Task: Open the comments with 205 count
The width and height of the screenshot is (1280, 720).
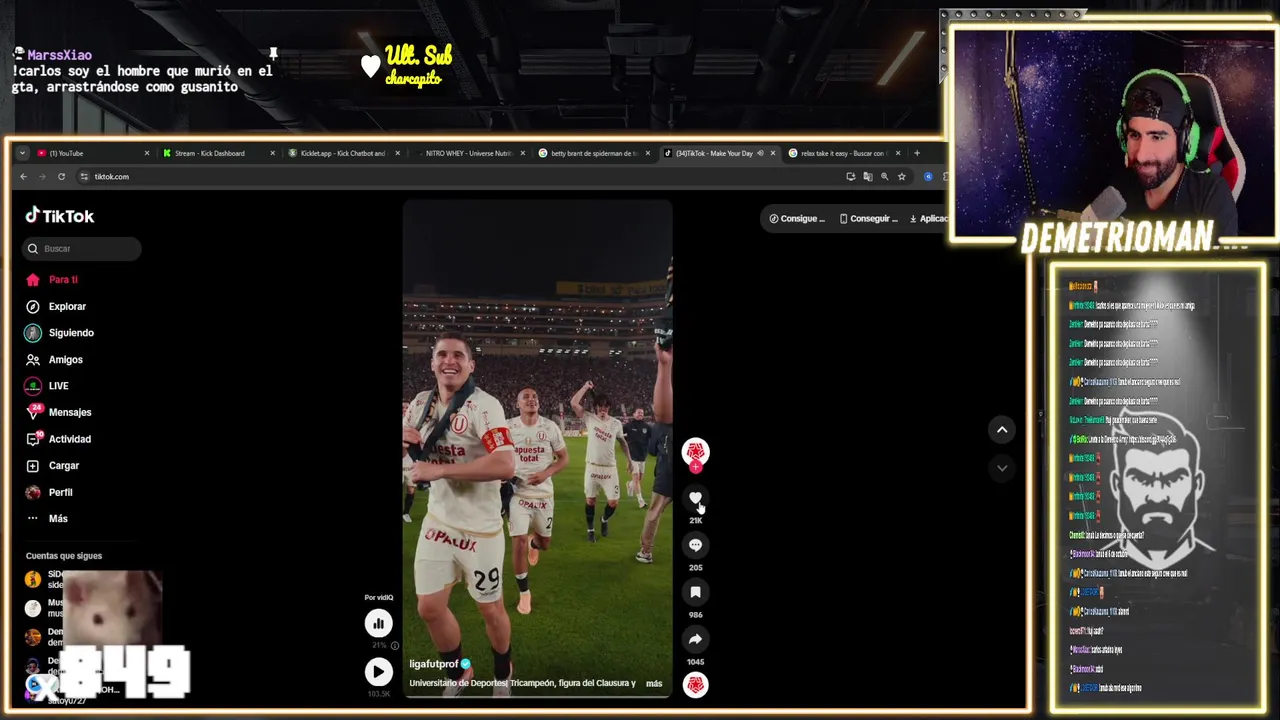Action: [695, 545]
